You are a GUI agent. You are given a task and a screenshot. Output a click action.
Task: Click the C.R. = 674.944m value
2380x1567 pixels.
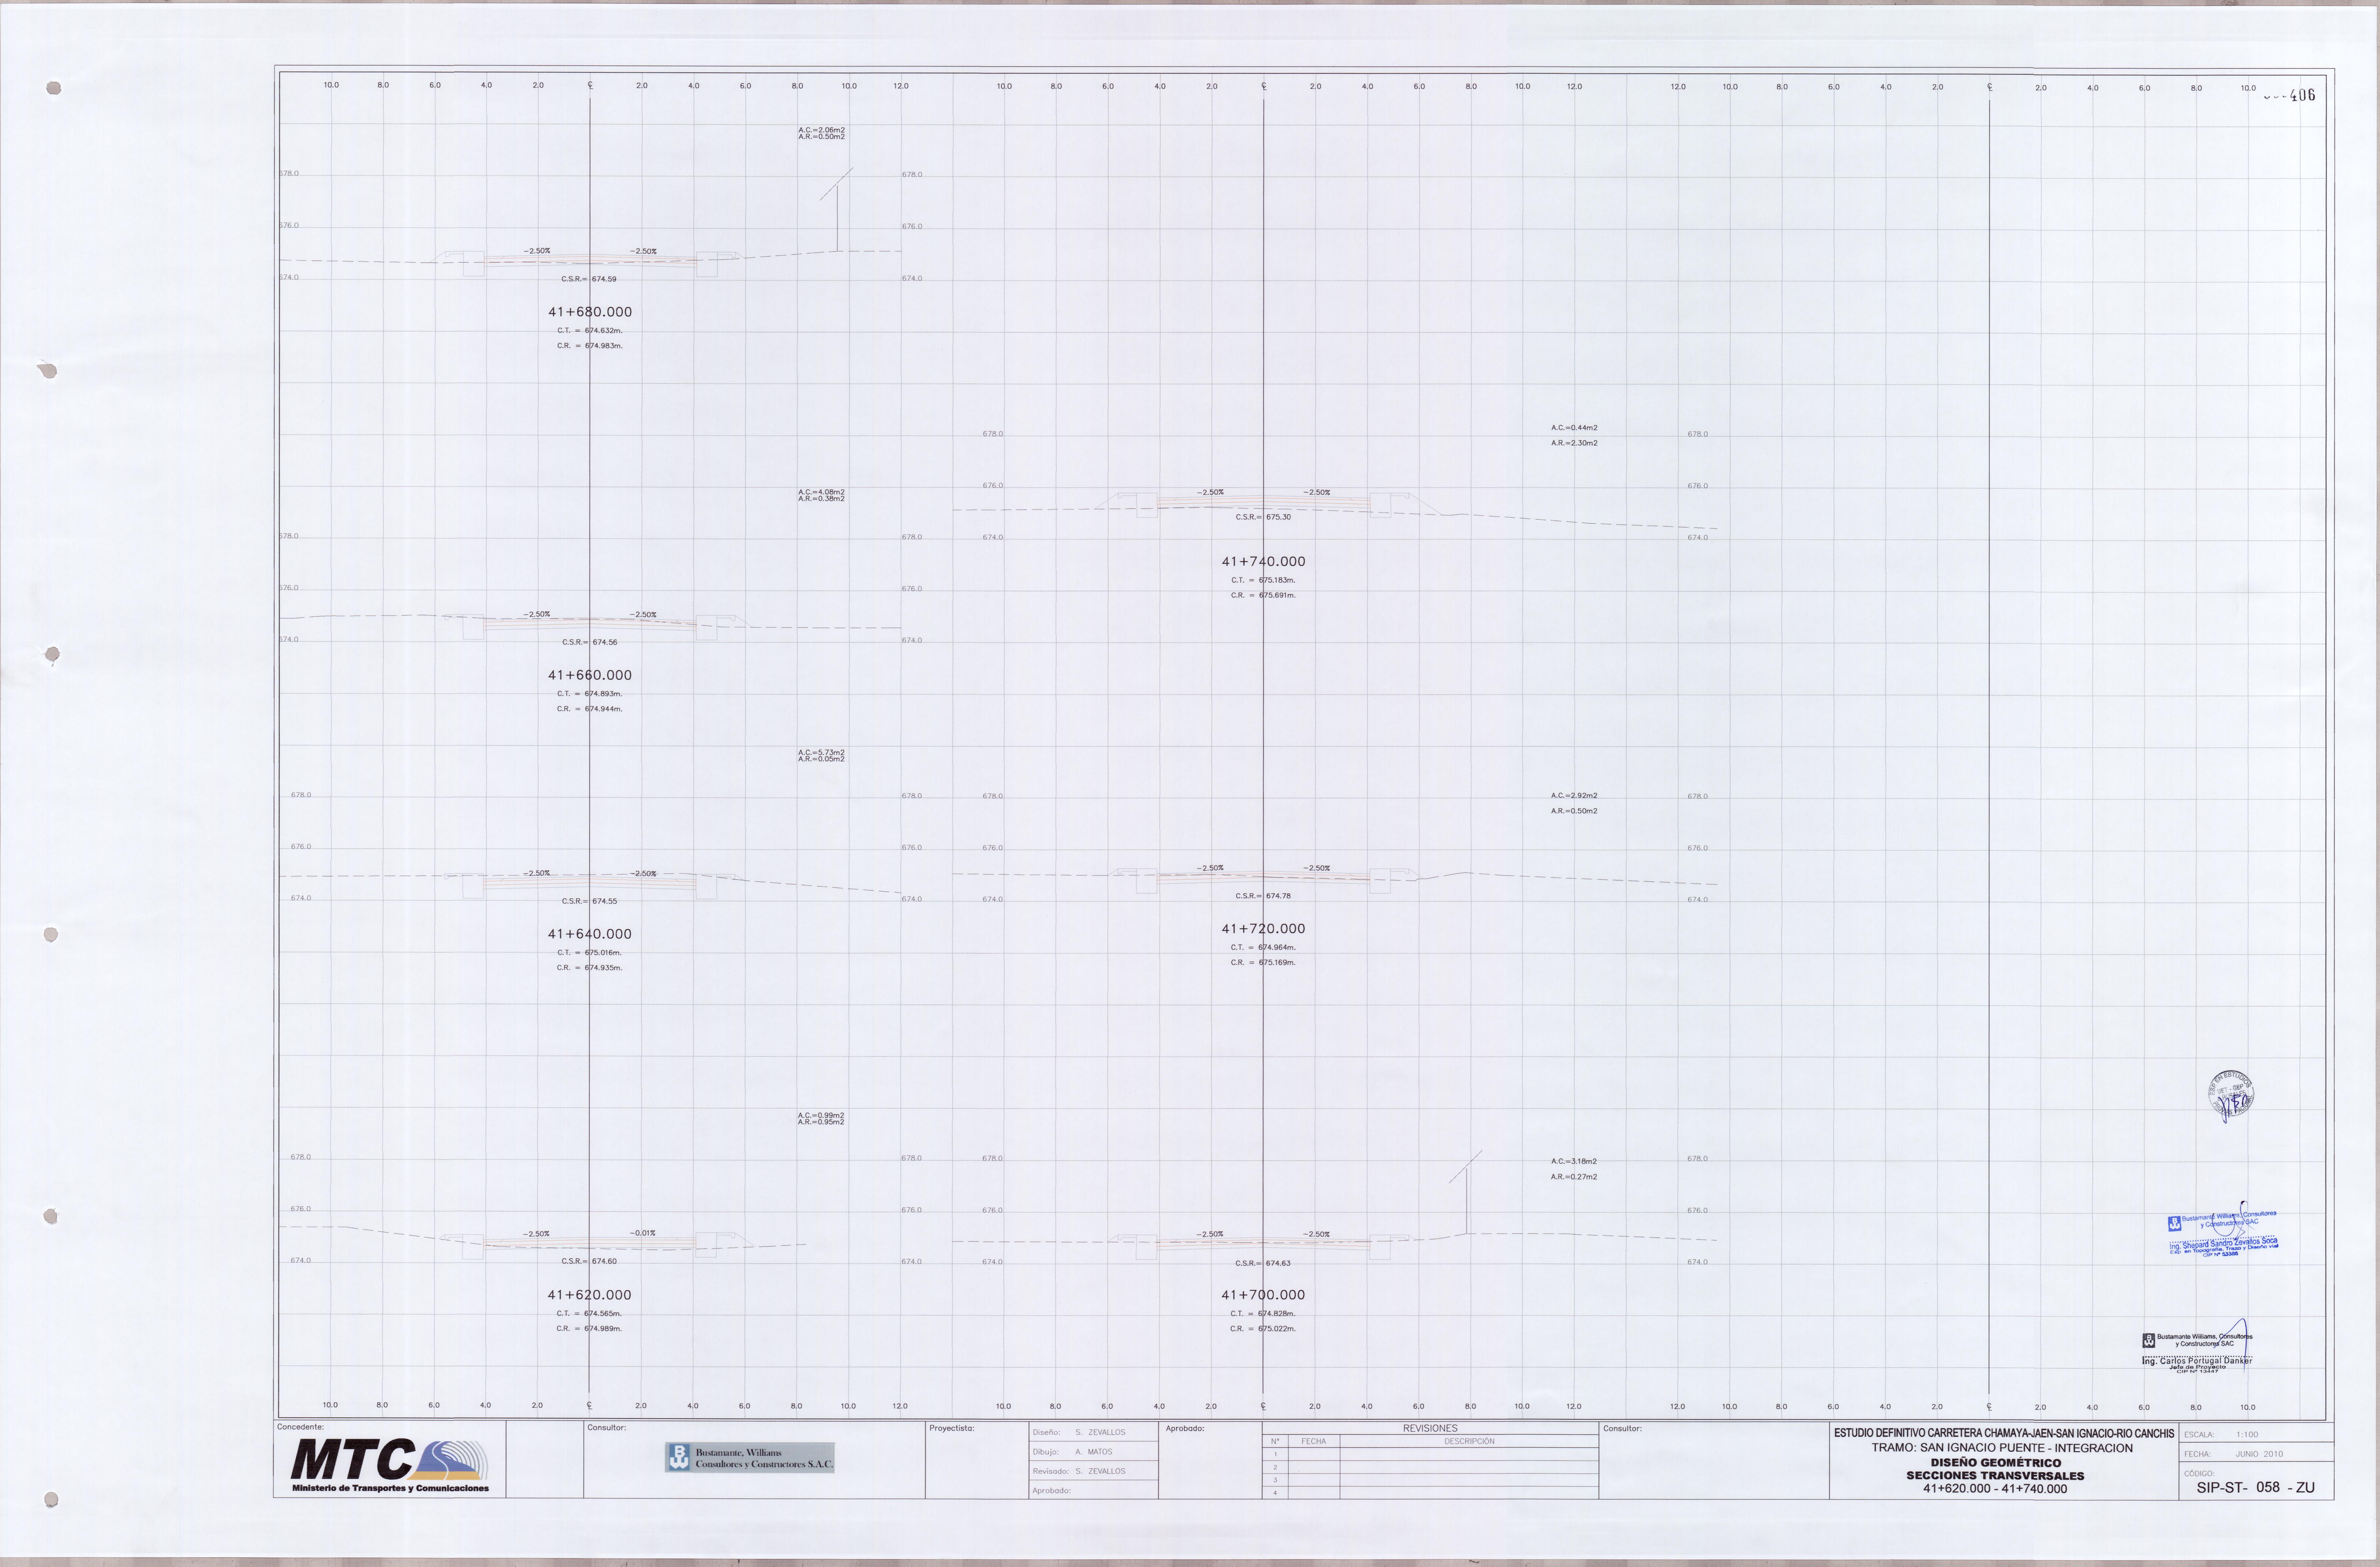click(x=590, y=709)
